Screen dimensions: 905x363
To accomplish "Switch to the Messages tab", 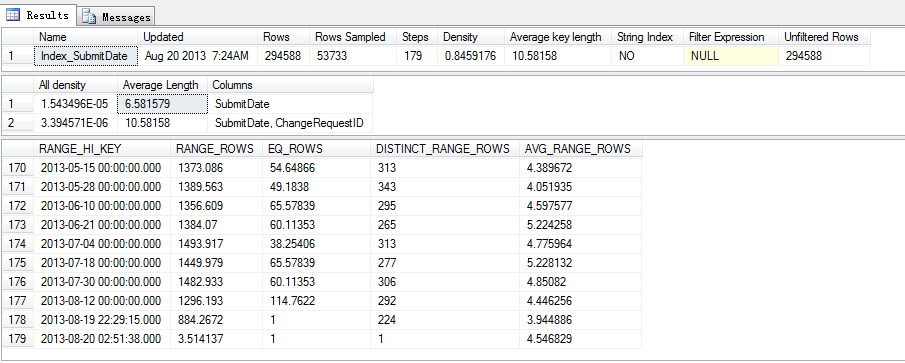I will [x=117, y=17].
